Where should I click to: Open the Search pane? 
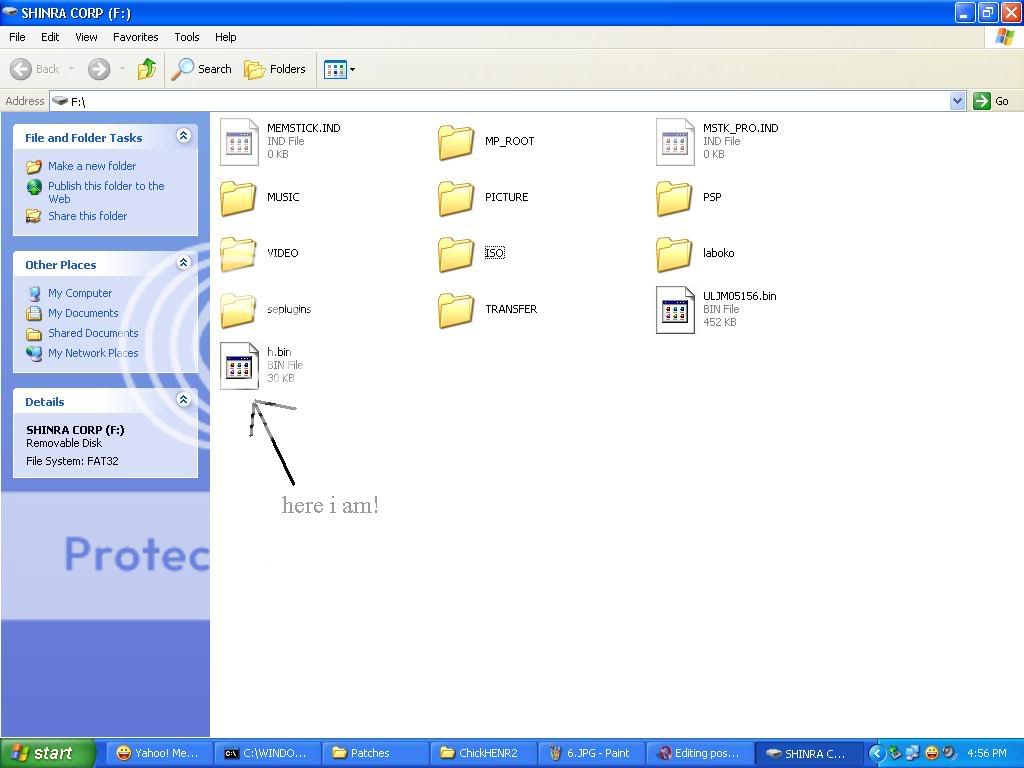201,69
